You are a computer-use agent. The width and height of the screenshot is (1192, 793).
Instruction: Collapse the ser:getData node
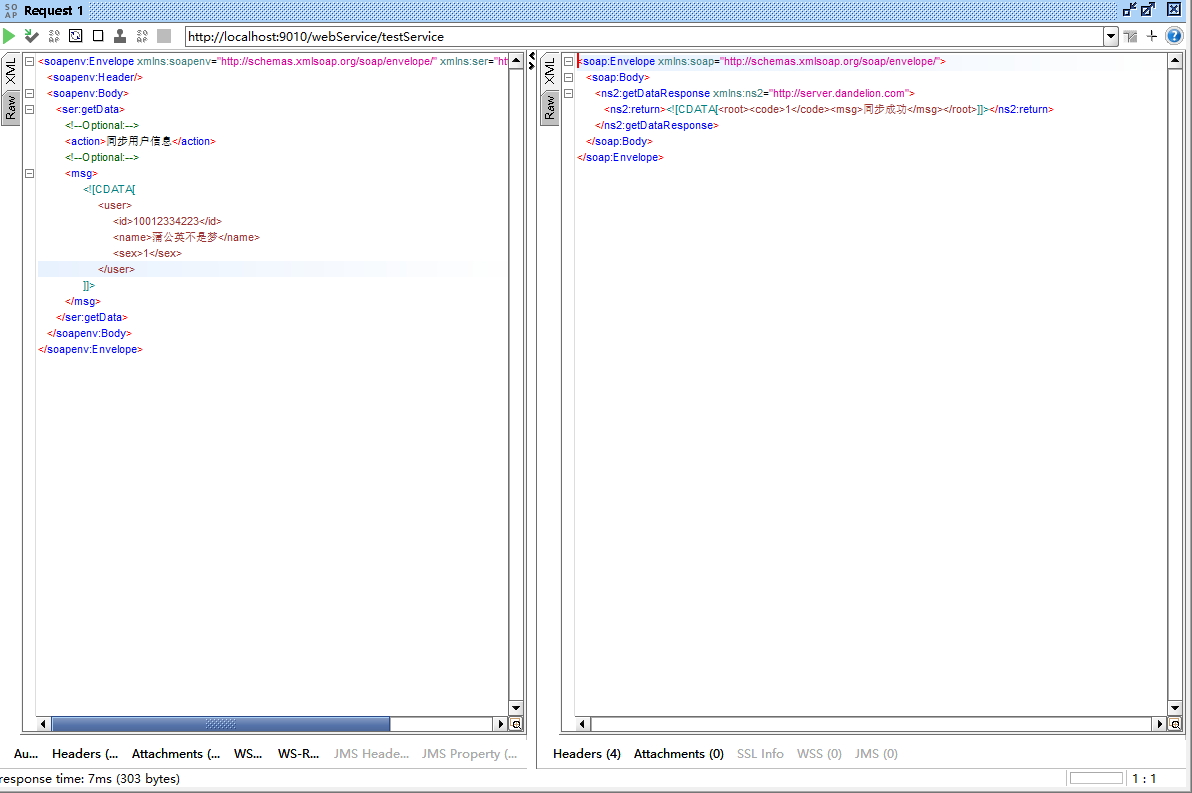[30, 109]
